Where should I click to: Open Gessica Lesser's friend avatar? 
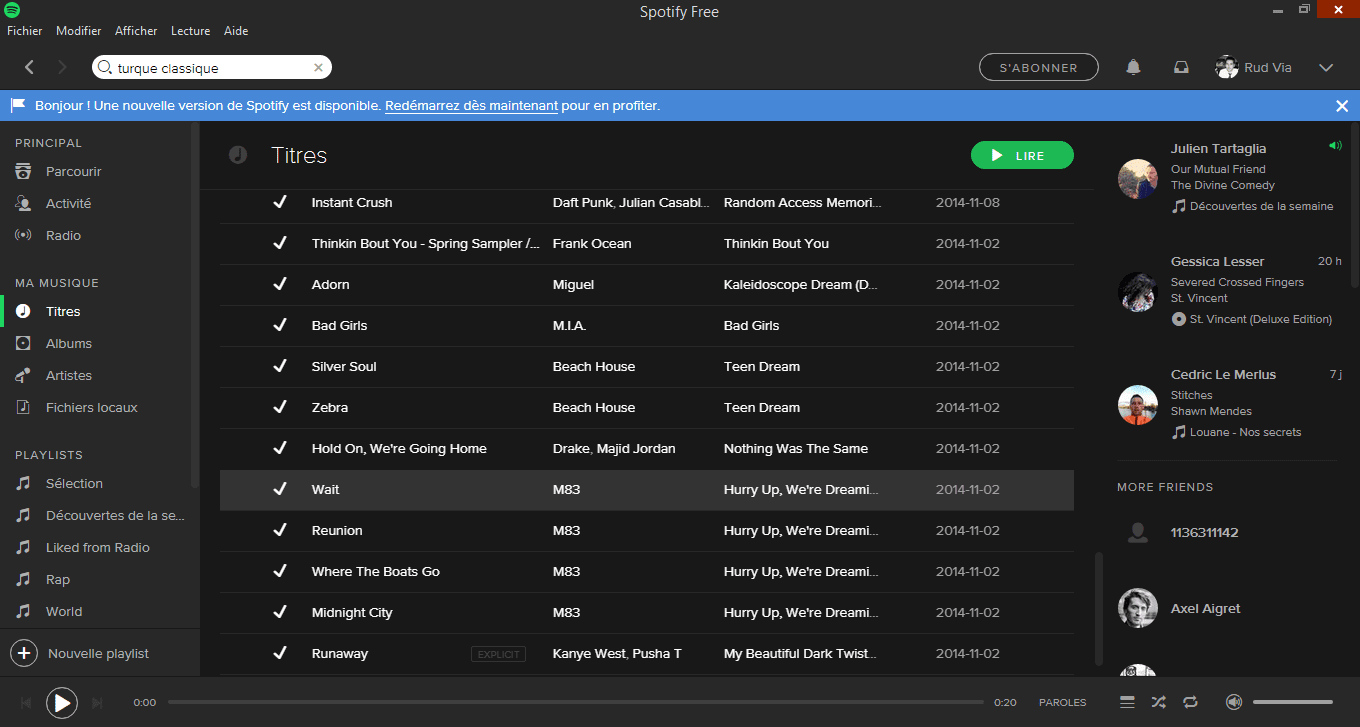pyautogui.click(x=1138, y=291)
